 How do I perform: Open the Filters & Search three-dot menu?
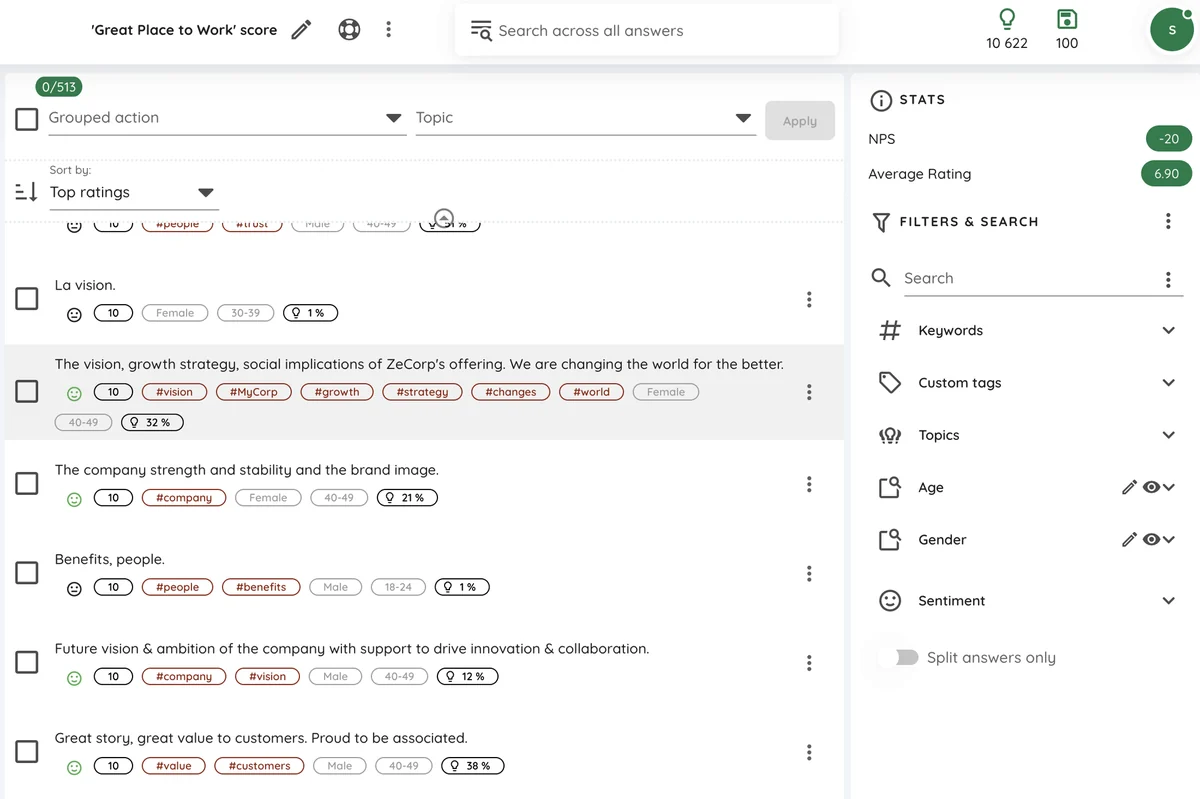coord(1168,222)
